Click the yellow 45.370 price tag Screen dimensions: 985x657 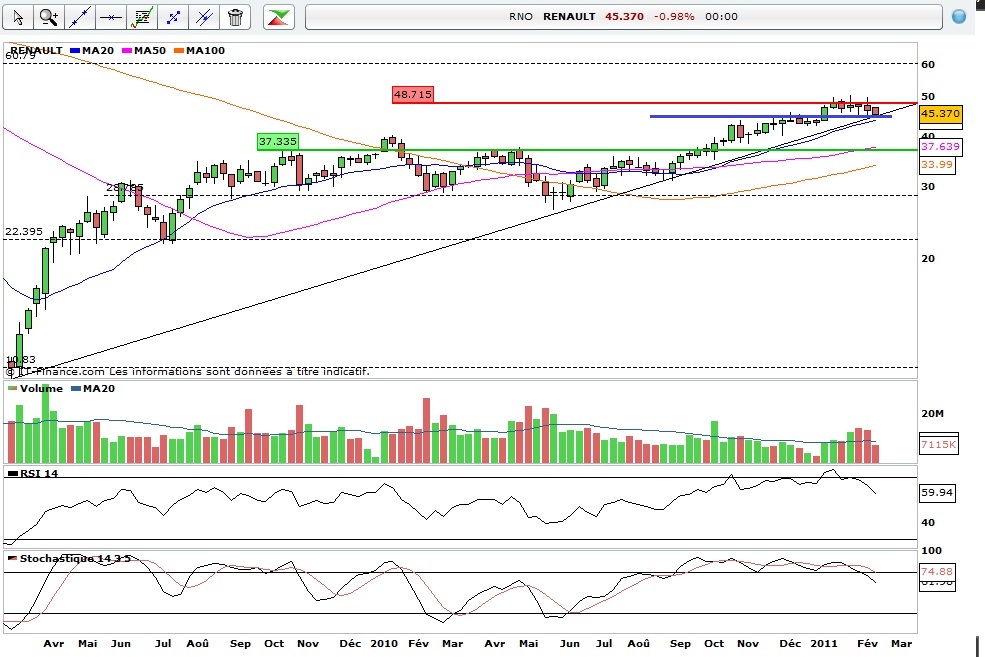pyautogui.click(x=940, y=114)
